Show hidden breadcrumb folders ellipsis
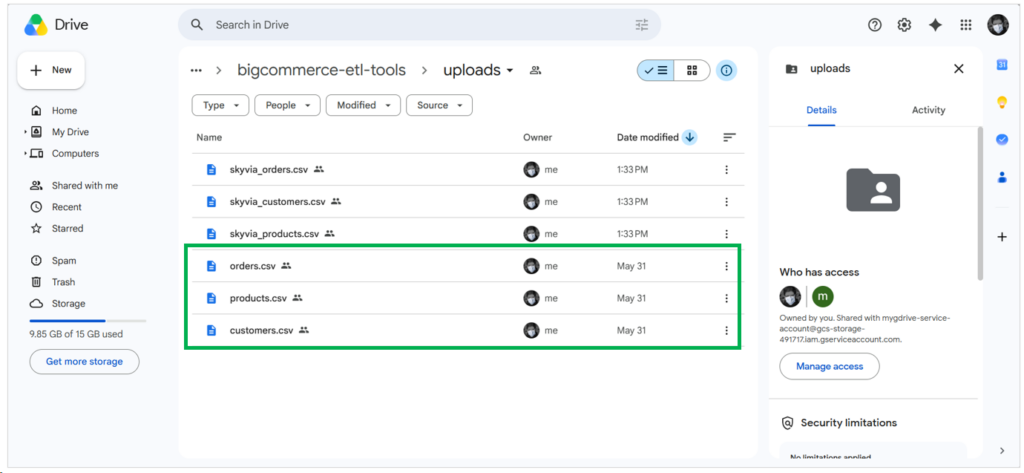 196,71
